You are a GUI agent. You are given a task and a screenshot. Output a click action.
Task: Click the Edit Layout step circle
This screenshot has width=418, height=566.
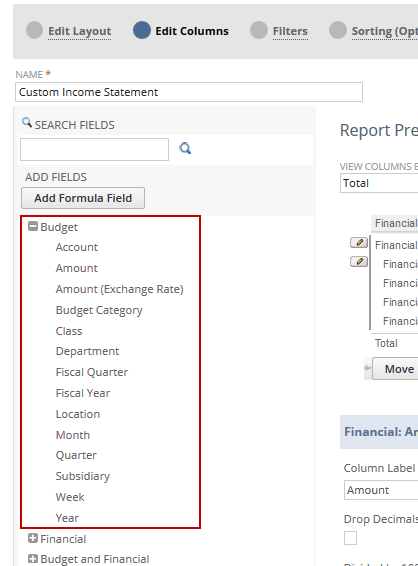point(34,30)
